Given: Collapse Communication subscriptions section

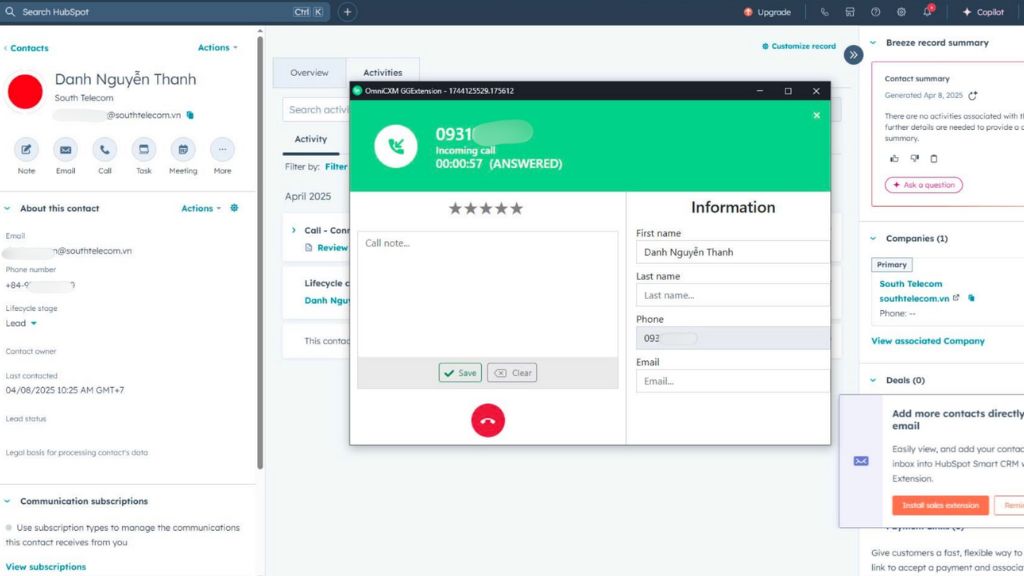Looking at the screenshot, I should [7, 501].
